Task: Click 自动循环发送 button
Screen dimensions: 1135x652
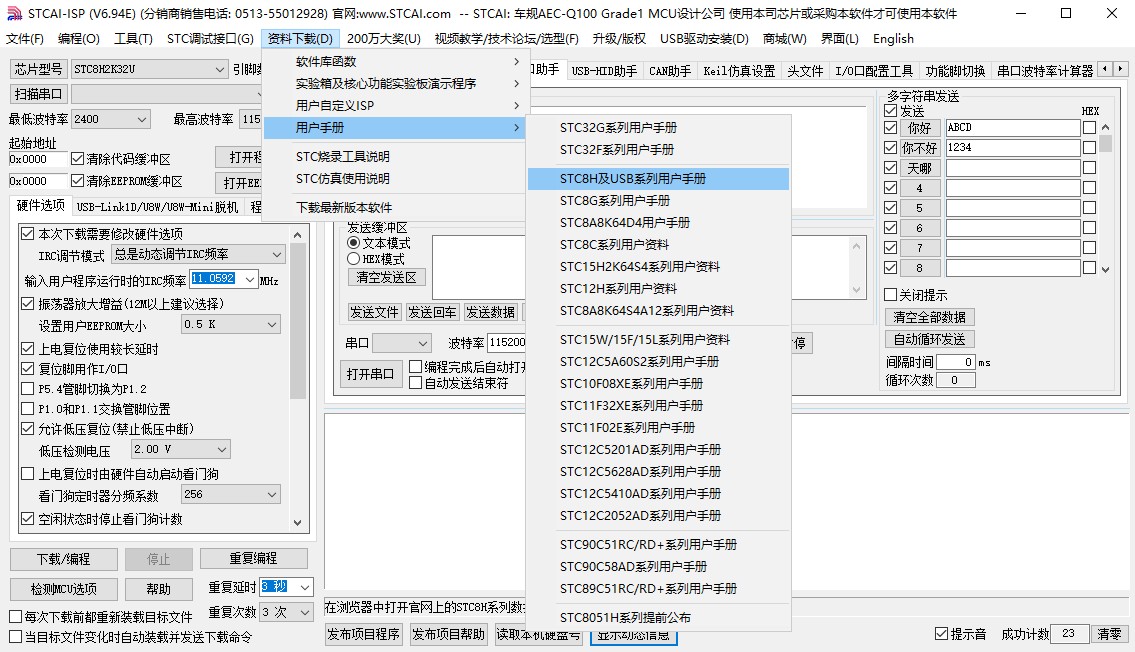Action: tap(929, 339)
